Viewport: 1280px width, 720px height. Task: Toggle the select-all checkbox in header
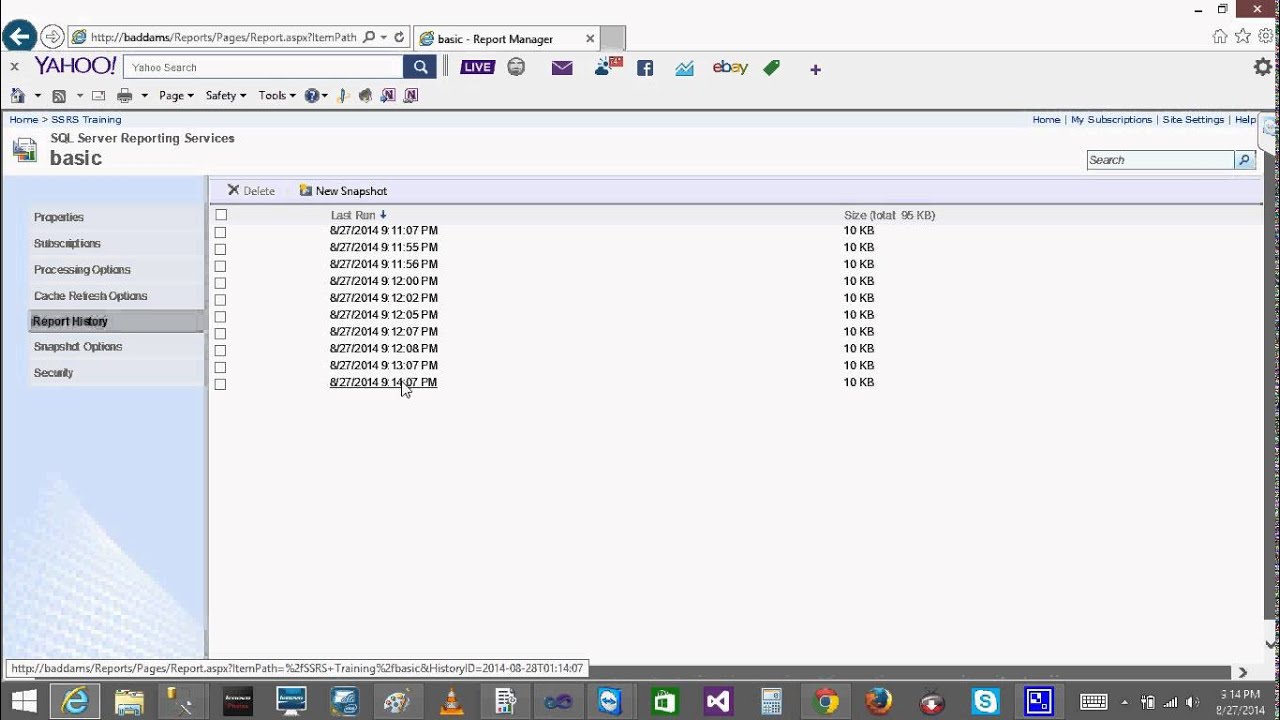pyautogui.click(x=221, y=215)
